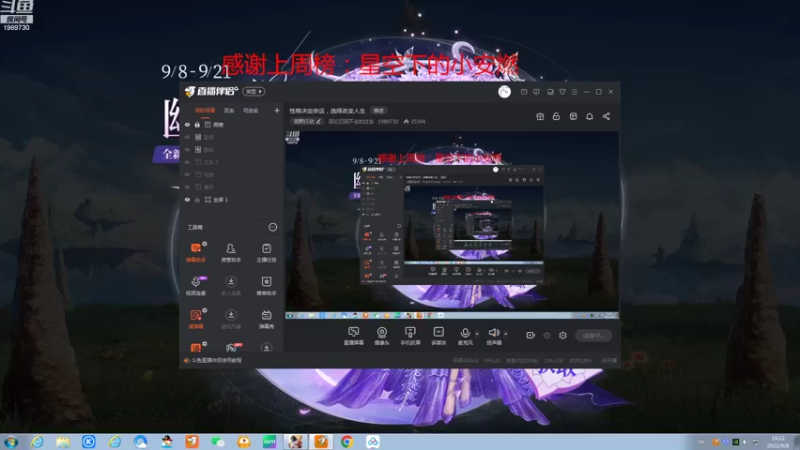800x450 pixels.
Task: Expand microphone options arrow
Action: pos(477,334)
